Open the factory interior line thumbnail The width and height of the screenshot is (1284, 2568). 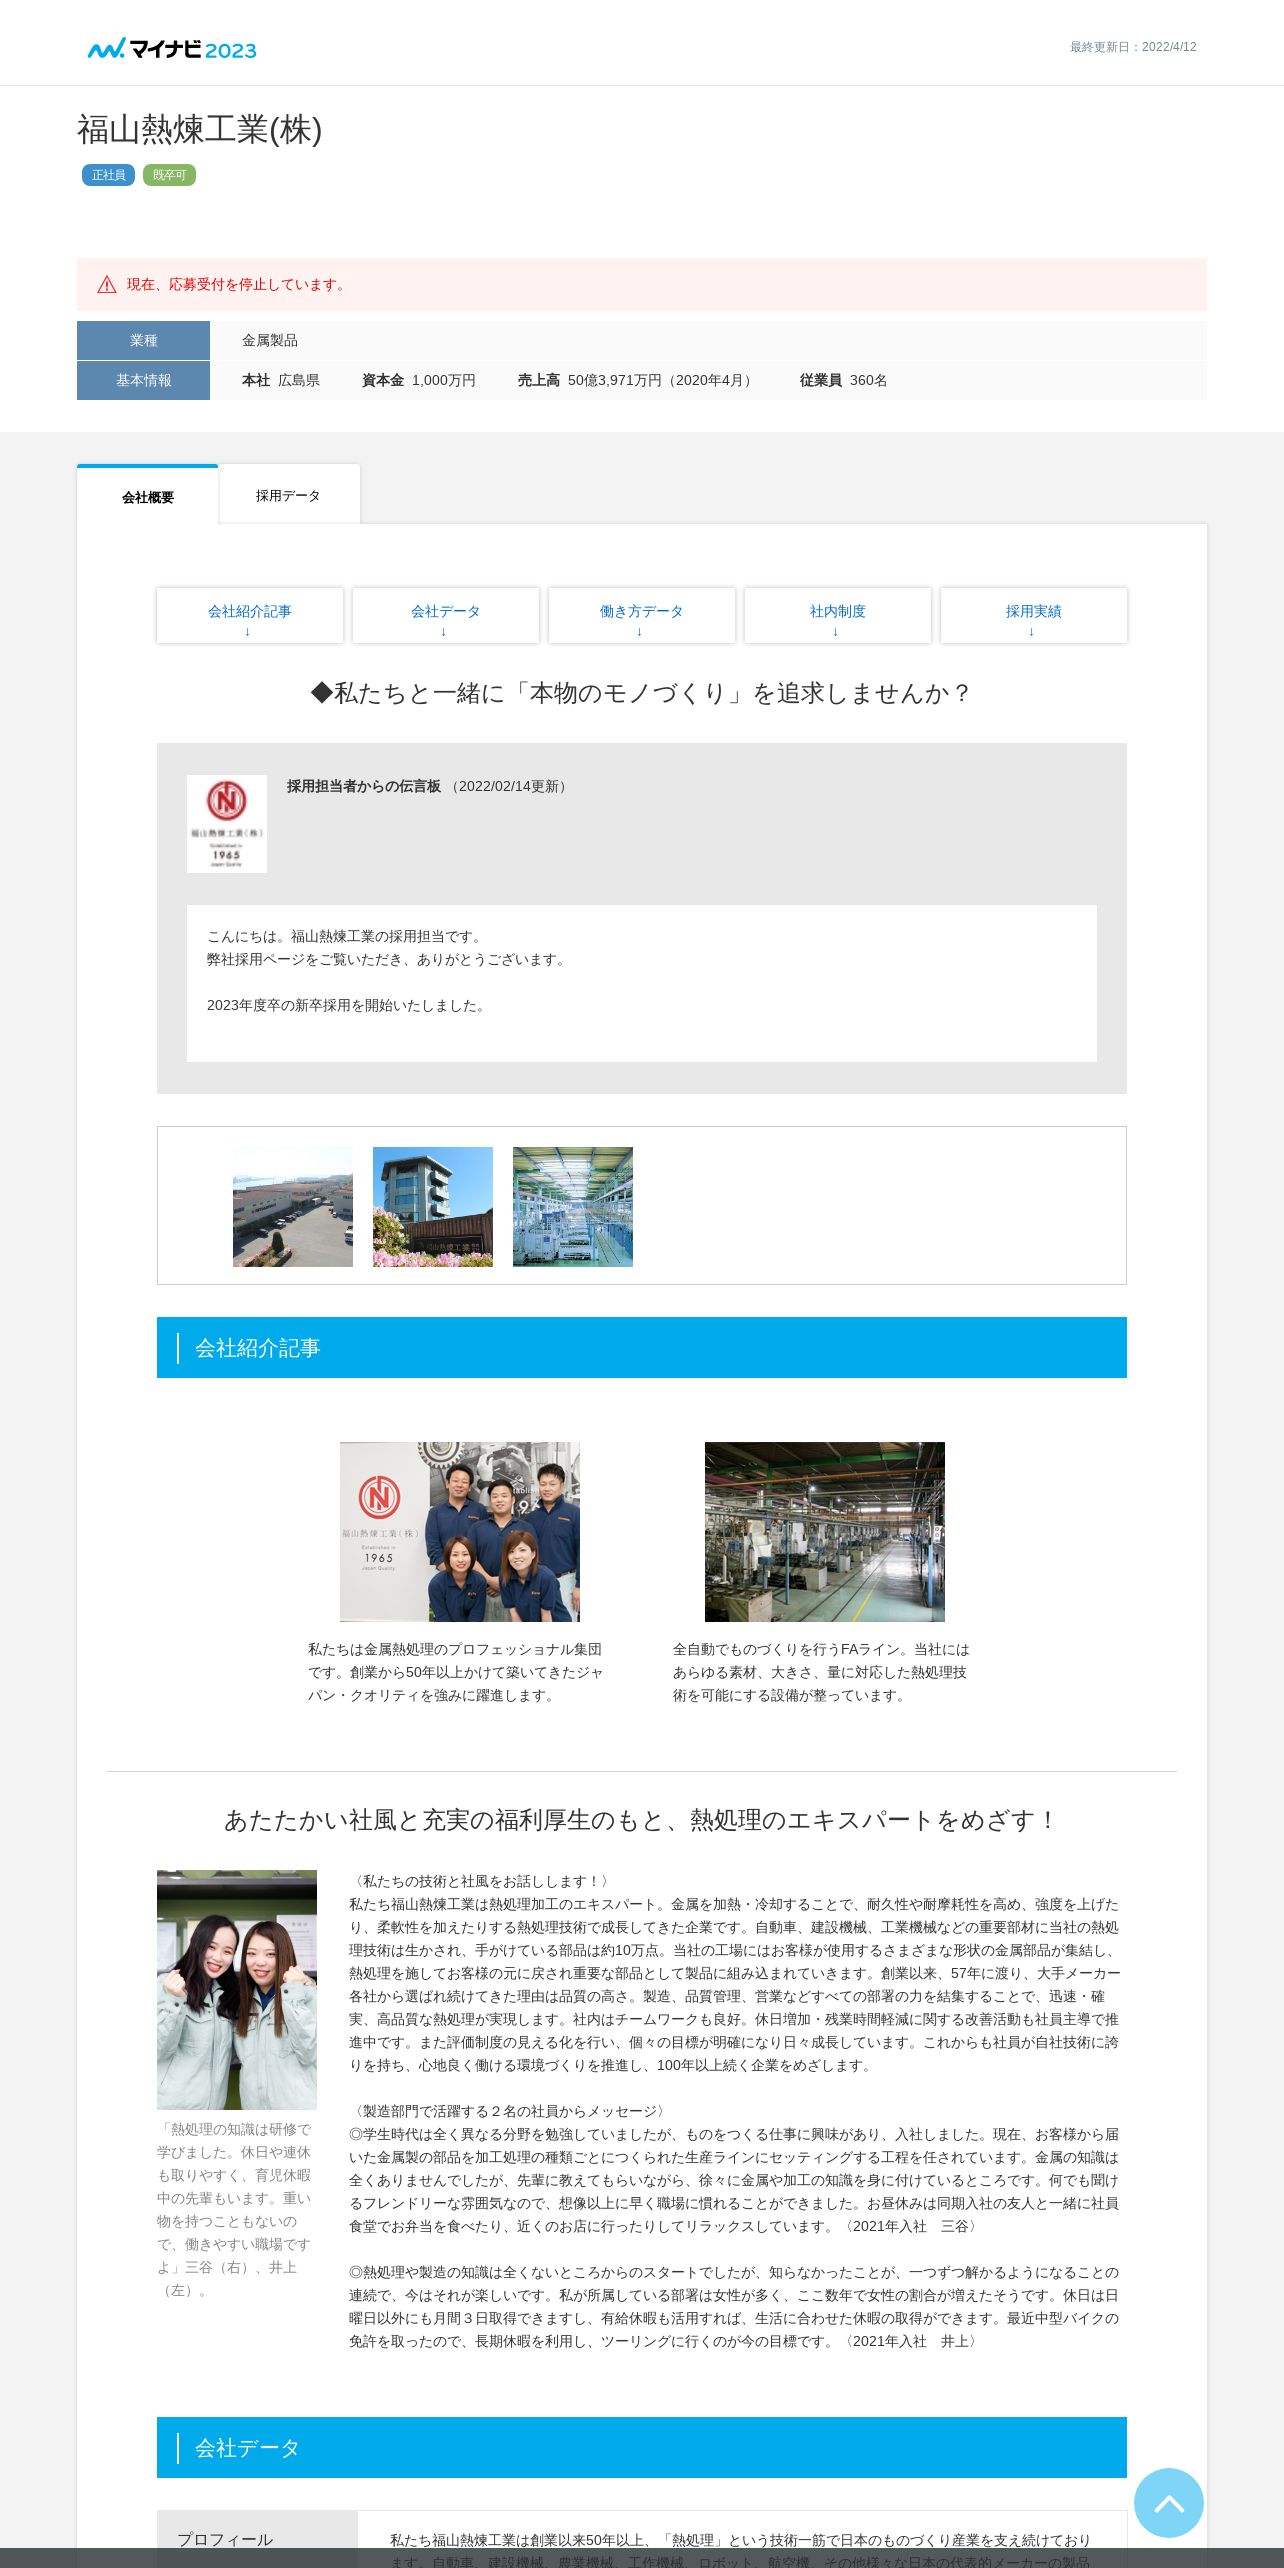pyautogui.click(x=573, y=1207)
